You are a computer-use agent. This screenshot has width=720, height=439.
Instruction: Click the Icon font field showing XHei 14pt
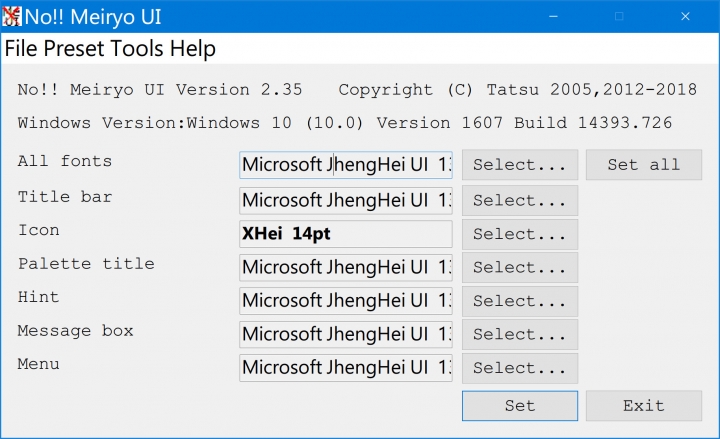coord(346,234)
